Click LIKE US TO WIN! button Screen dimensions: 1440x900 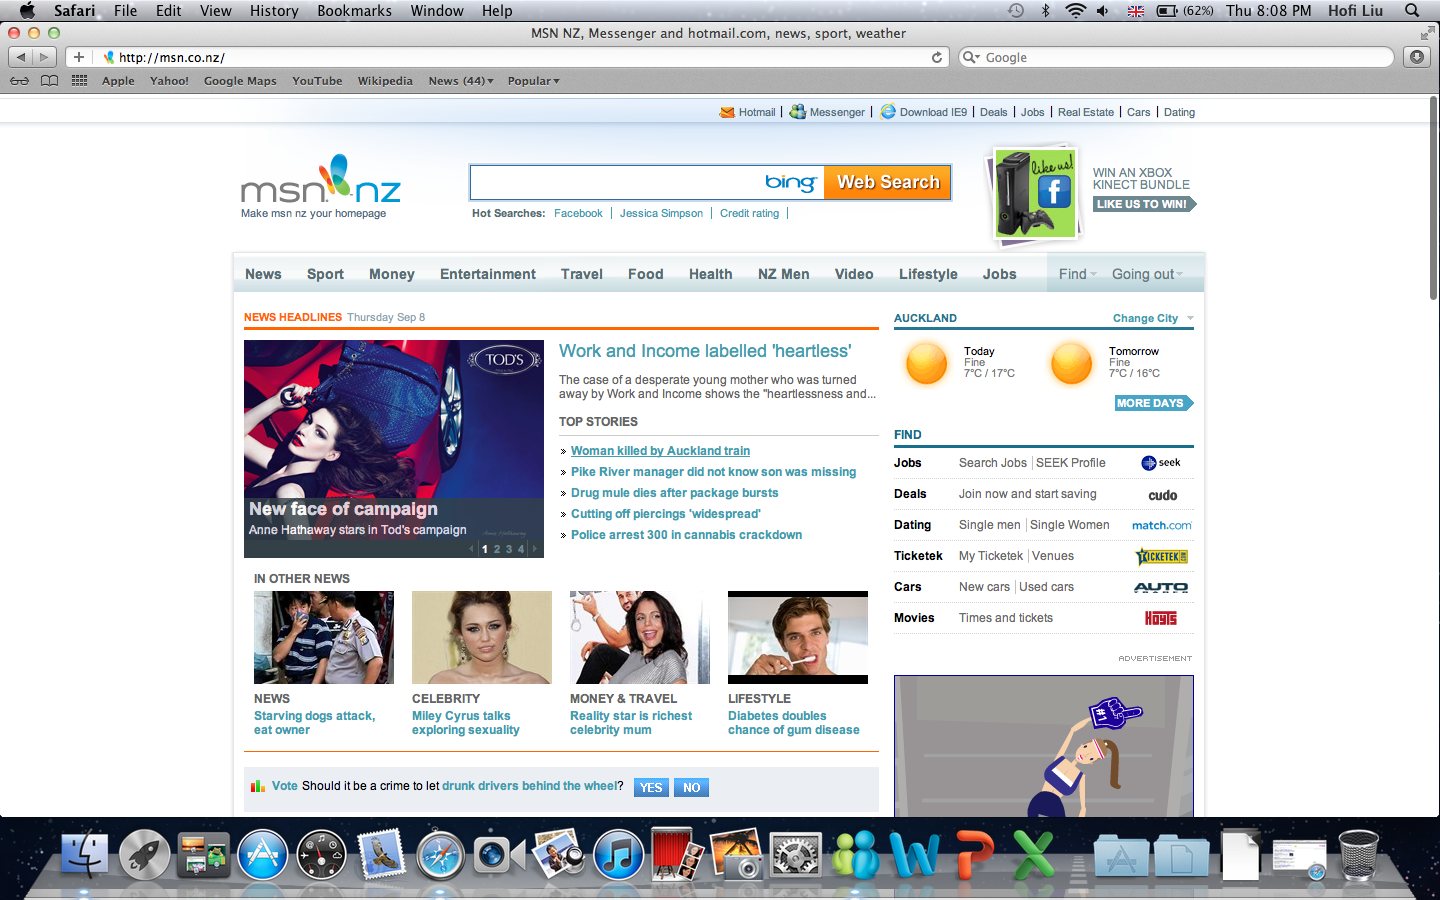point(1143,204)
